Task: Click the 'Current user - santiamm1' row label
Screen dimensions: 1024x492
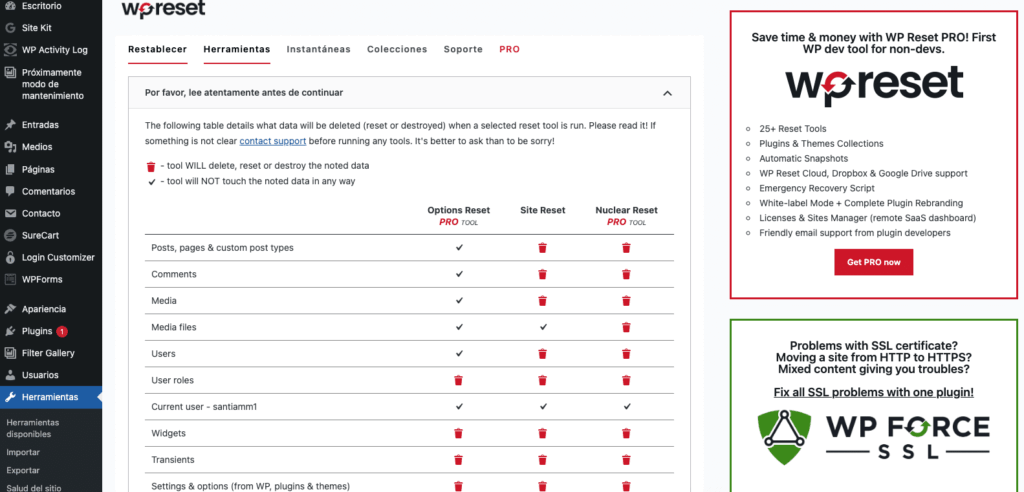Action: 204,406
